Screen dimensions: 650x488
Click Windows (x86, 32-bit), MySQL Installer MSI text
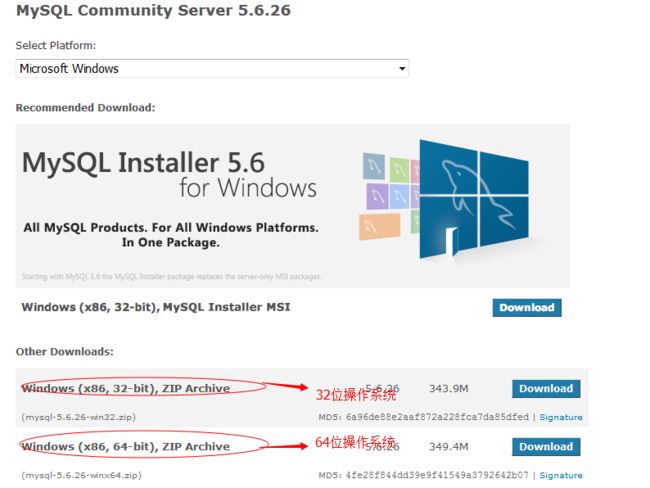(x=156, y=307)
